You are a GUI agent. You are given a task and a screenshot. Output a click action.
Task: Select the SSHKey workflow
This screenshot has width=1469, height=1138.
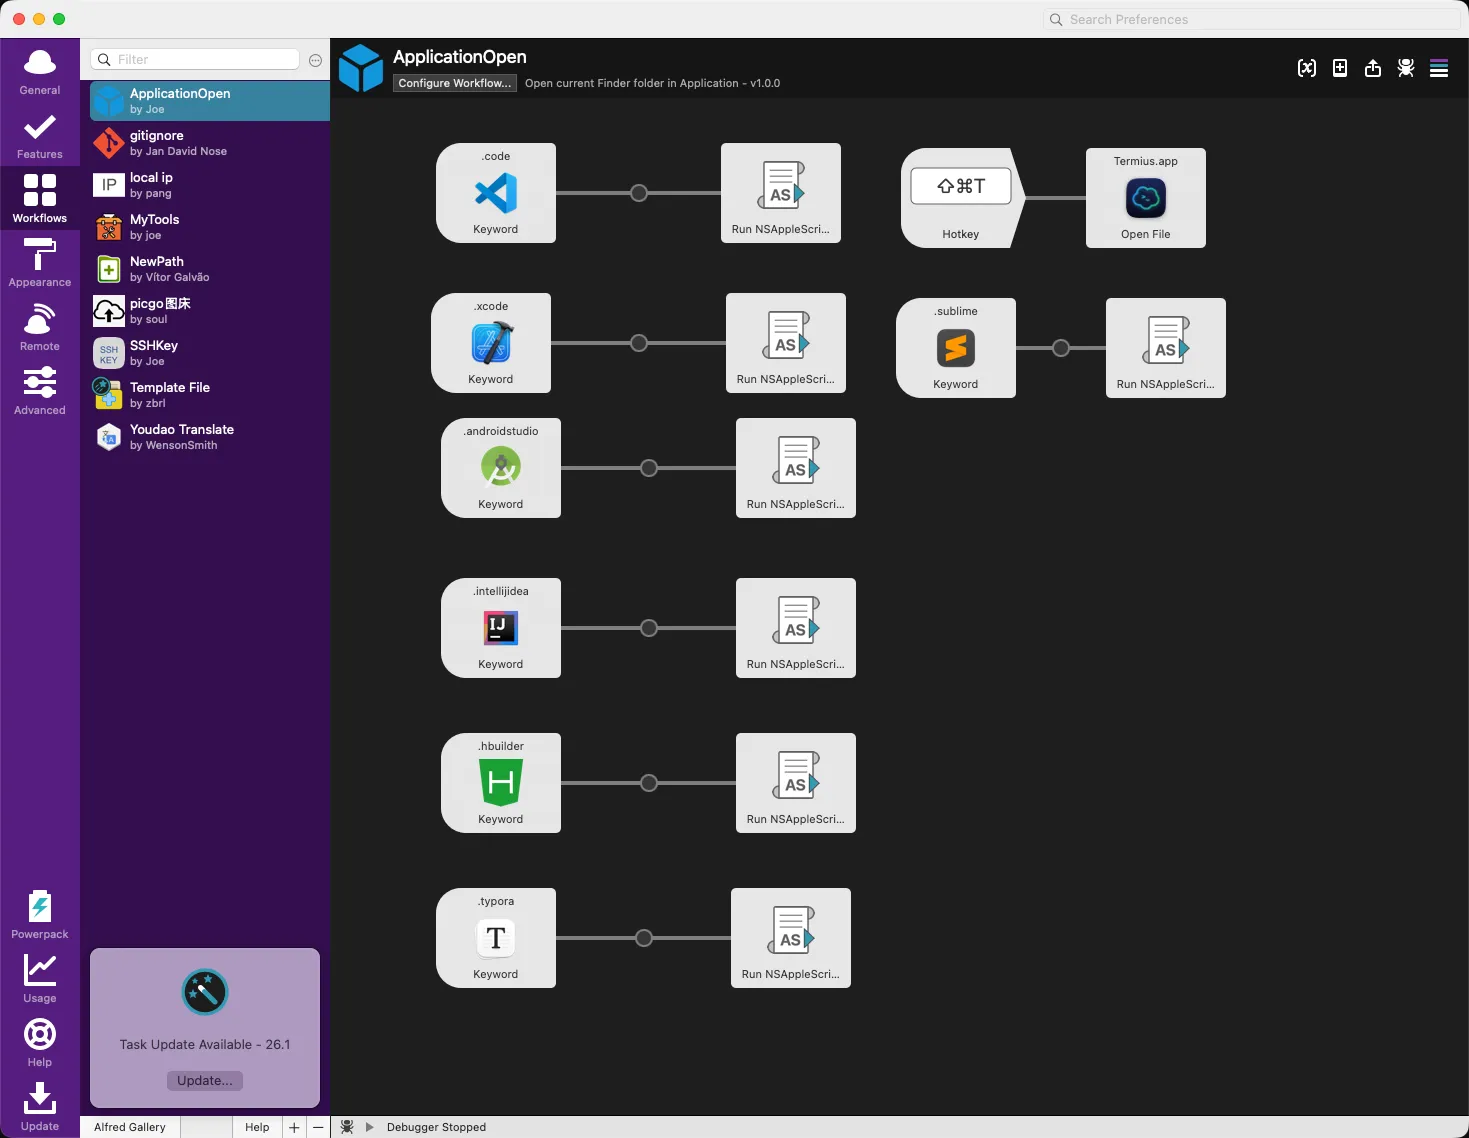coord(210,353)
